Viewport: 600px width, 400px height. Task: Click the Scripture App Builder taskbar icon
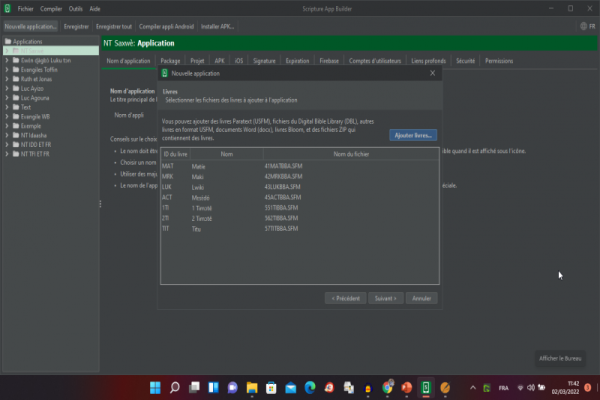point(426,387)
